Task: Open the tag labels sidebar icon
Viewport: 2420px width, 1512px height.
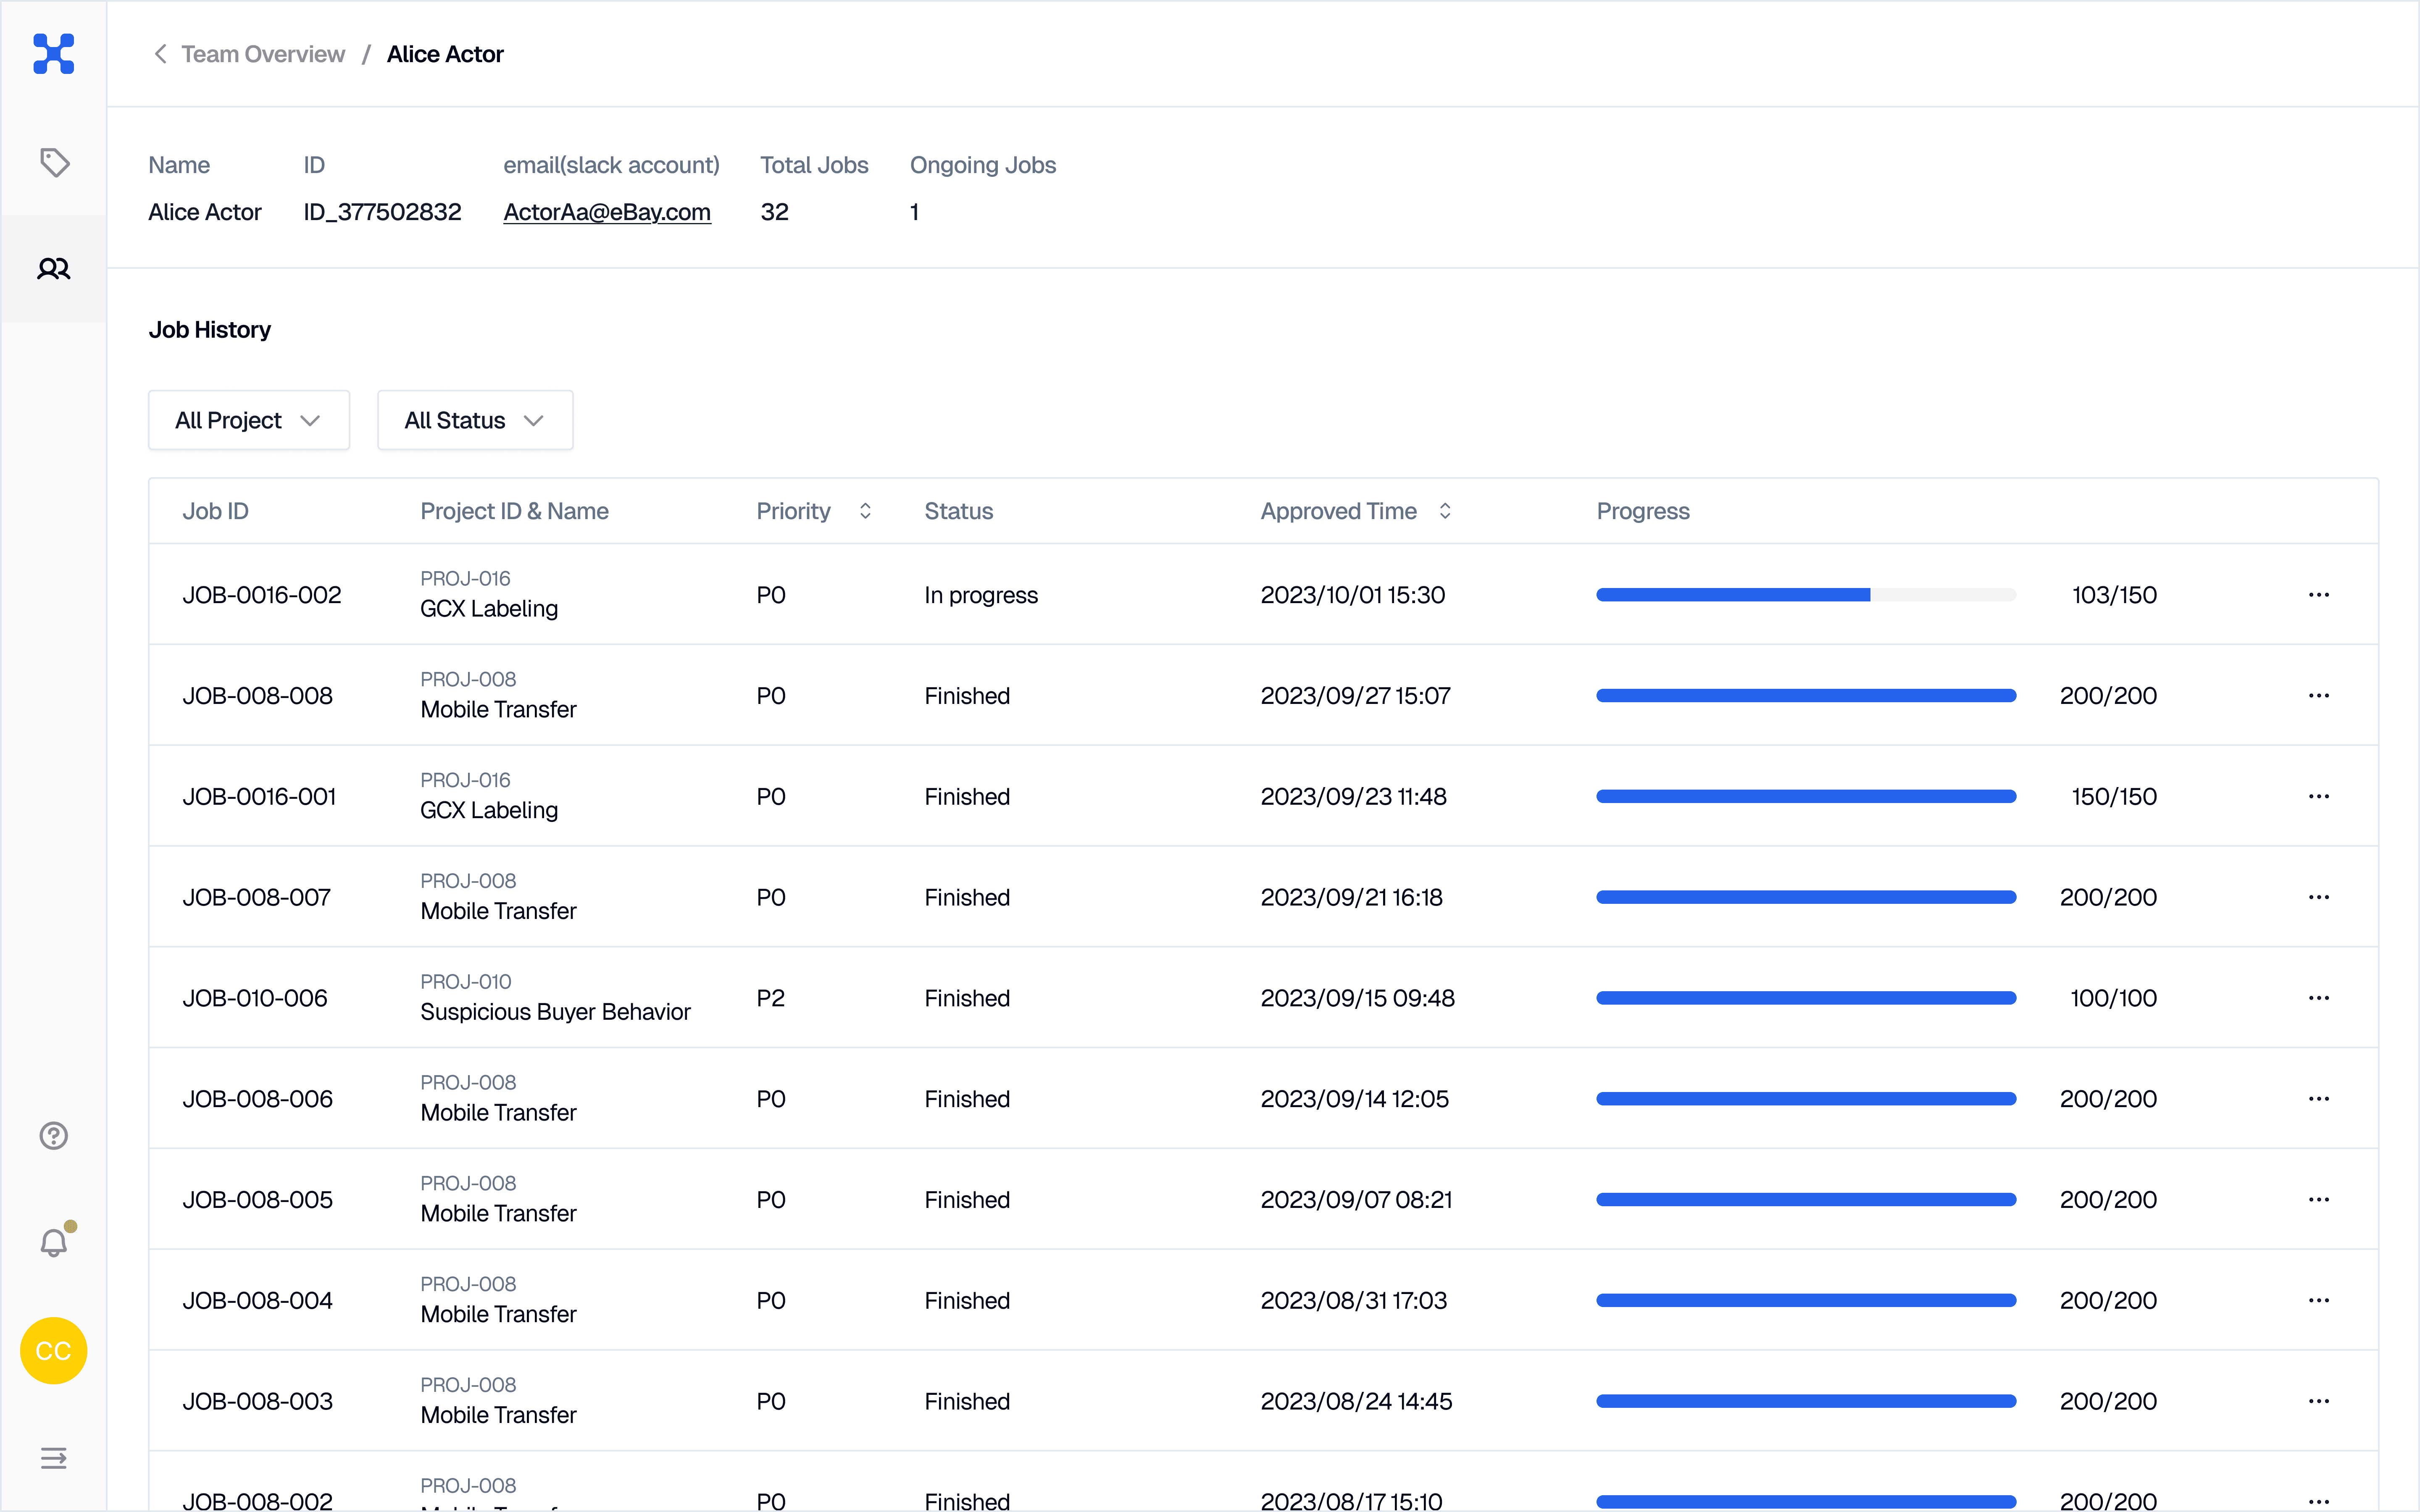Action: click(x=54, y=162)
